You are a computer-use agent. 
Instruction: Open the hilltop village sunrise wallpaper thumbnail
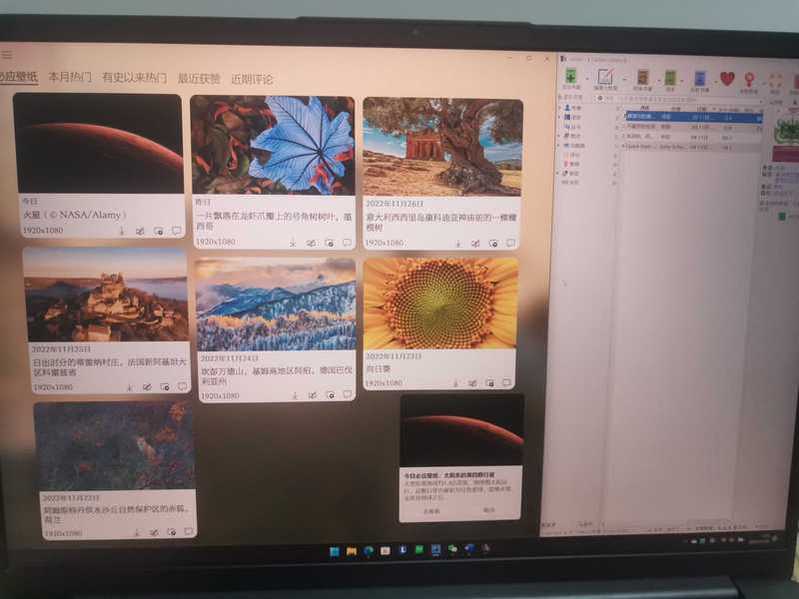point(106,295)
